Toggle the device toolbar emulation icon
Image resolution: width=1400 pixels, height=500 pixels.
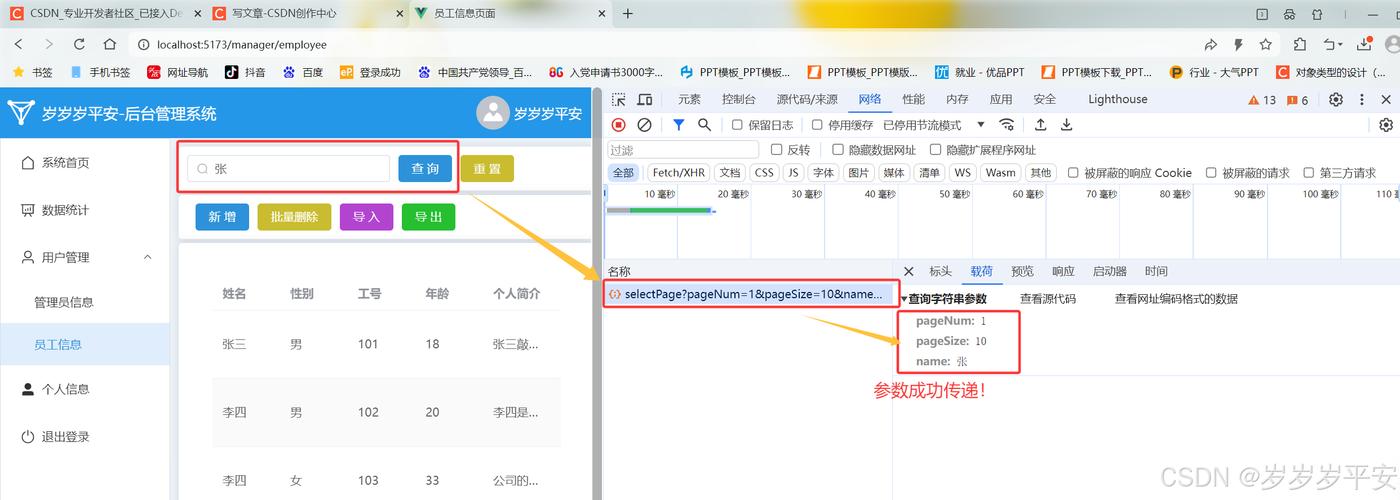[x=645, y=100]
